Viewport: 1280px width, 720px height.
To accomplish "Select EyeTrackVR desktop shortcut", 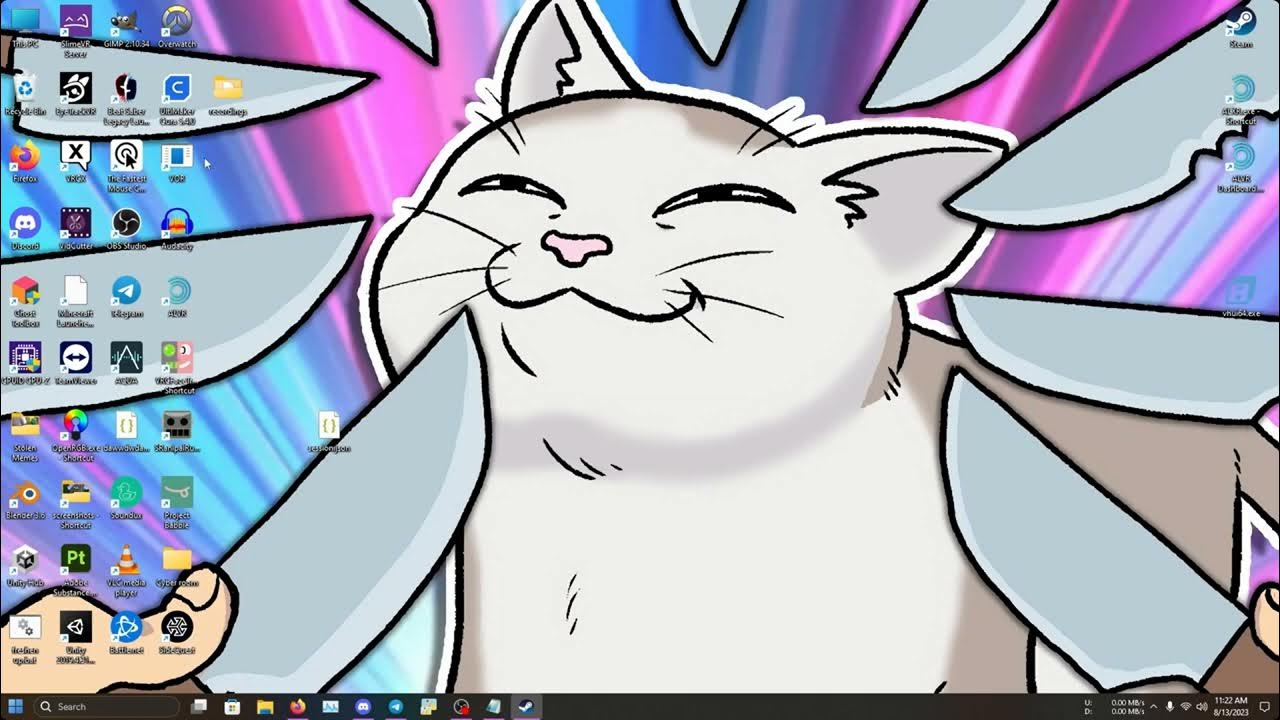I will pyautogui.click(x=75, y=93).
